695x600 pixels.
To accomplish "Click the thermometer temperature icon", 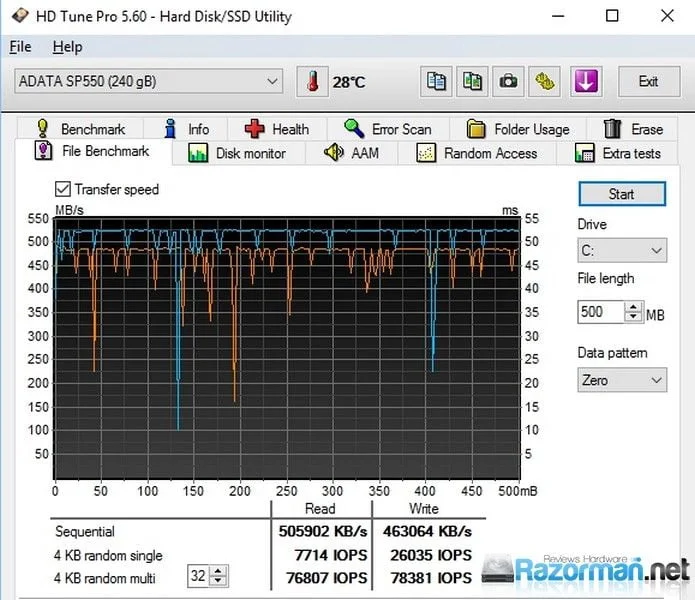I will click(312, 82).
